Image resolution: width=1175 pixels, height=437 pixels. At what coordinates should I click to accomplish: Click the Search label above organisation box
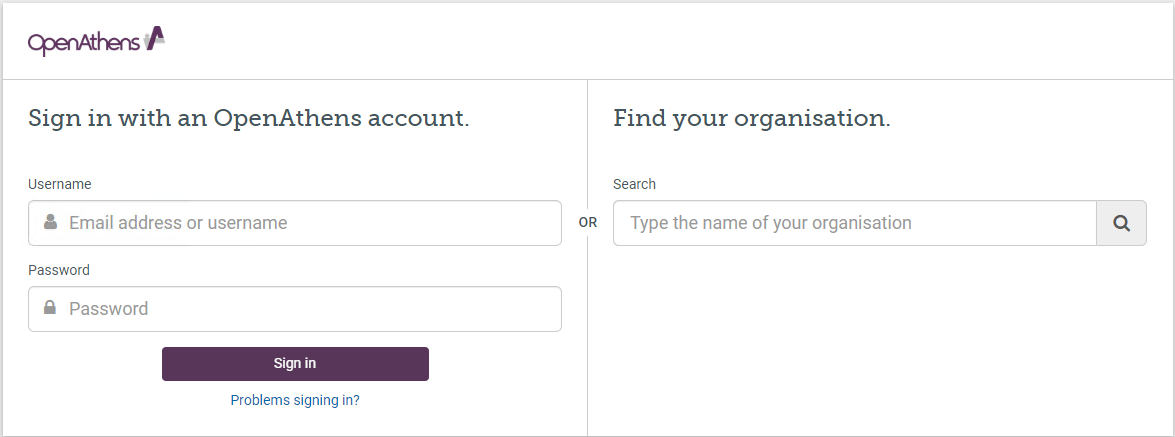point(635,184)
